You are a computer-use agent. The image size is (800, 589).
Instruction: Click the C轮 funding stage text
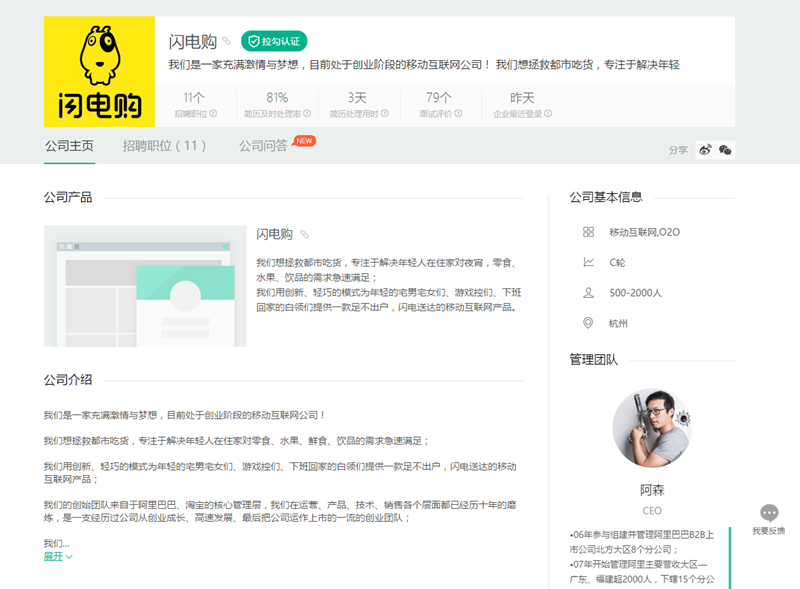(x=617, y=262)
